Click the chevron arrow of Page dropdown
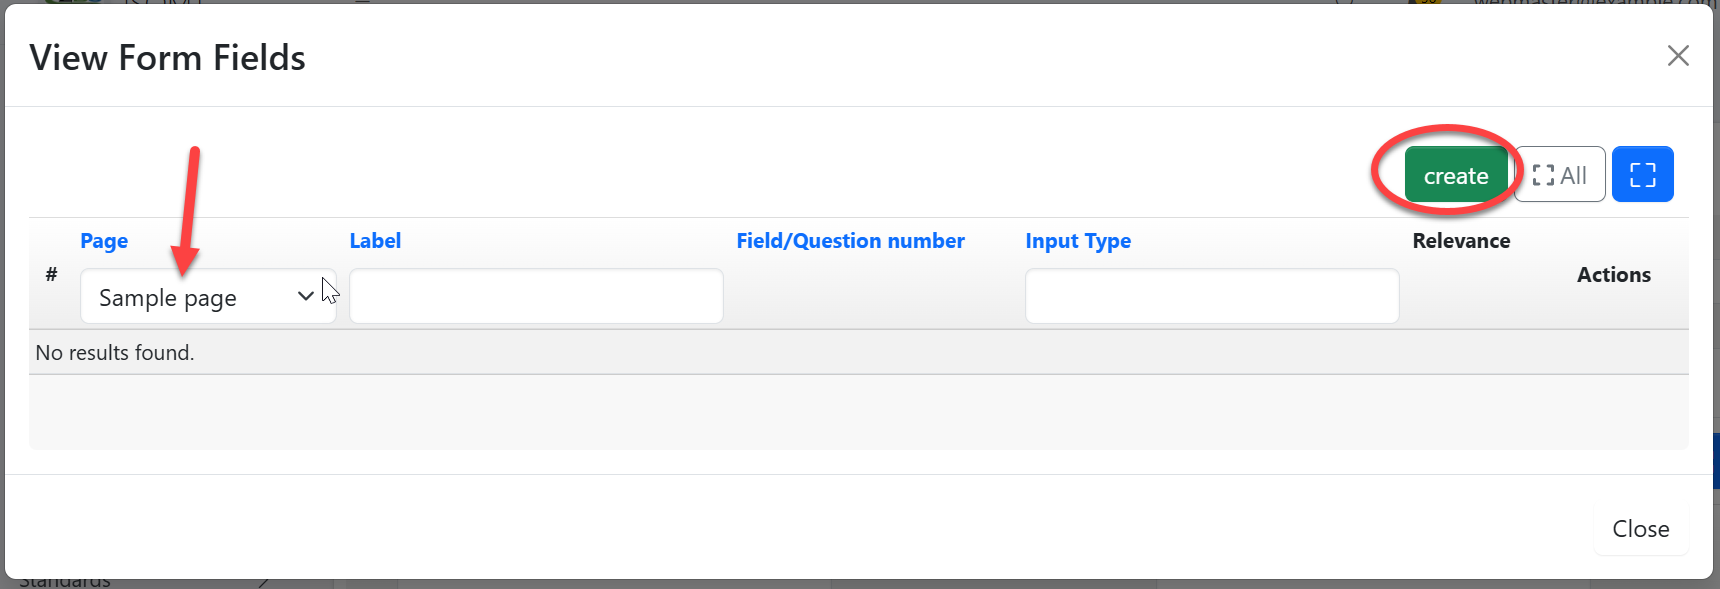The width and height of the screenshot is (1720, 589). (306, 296)
